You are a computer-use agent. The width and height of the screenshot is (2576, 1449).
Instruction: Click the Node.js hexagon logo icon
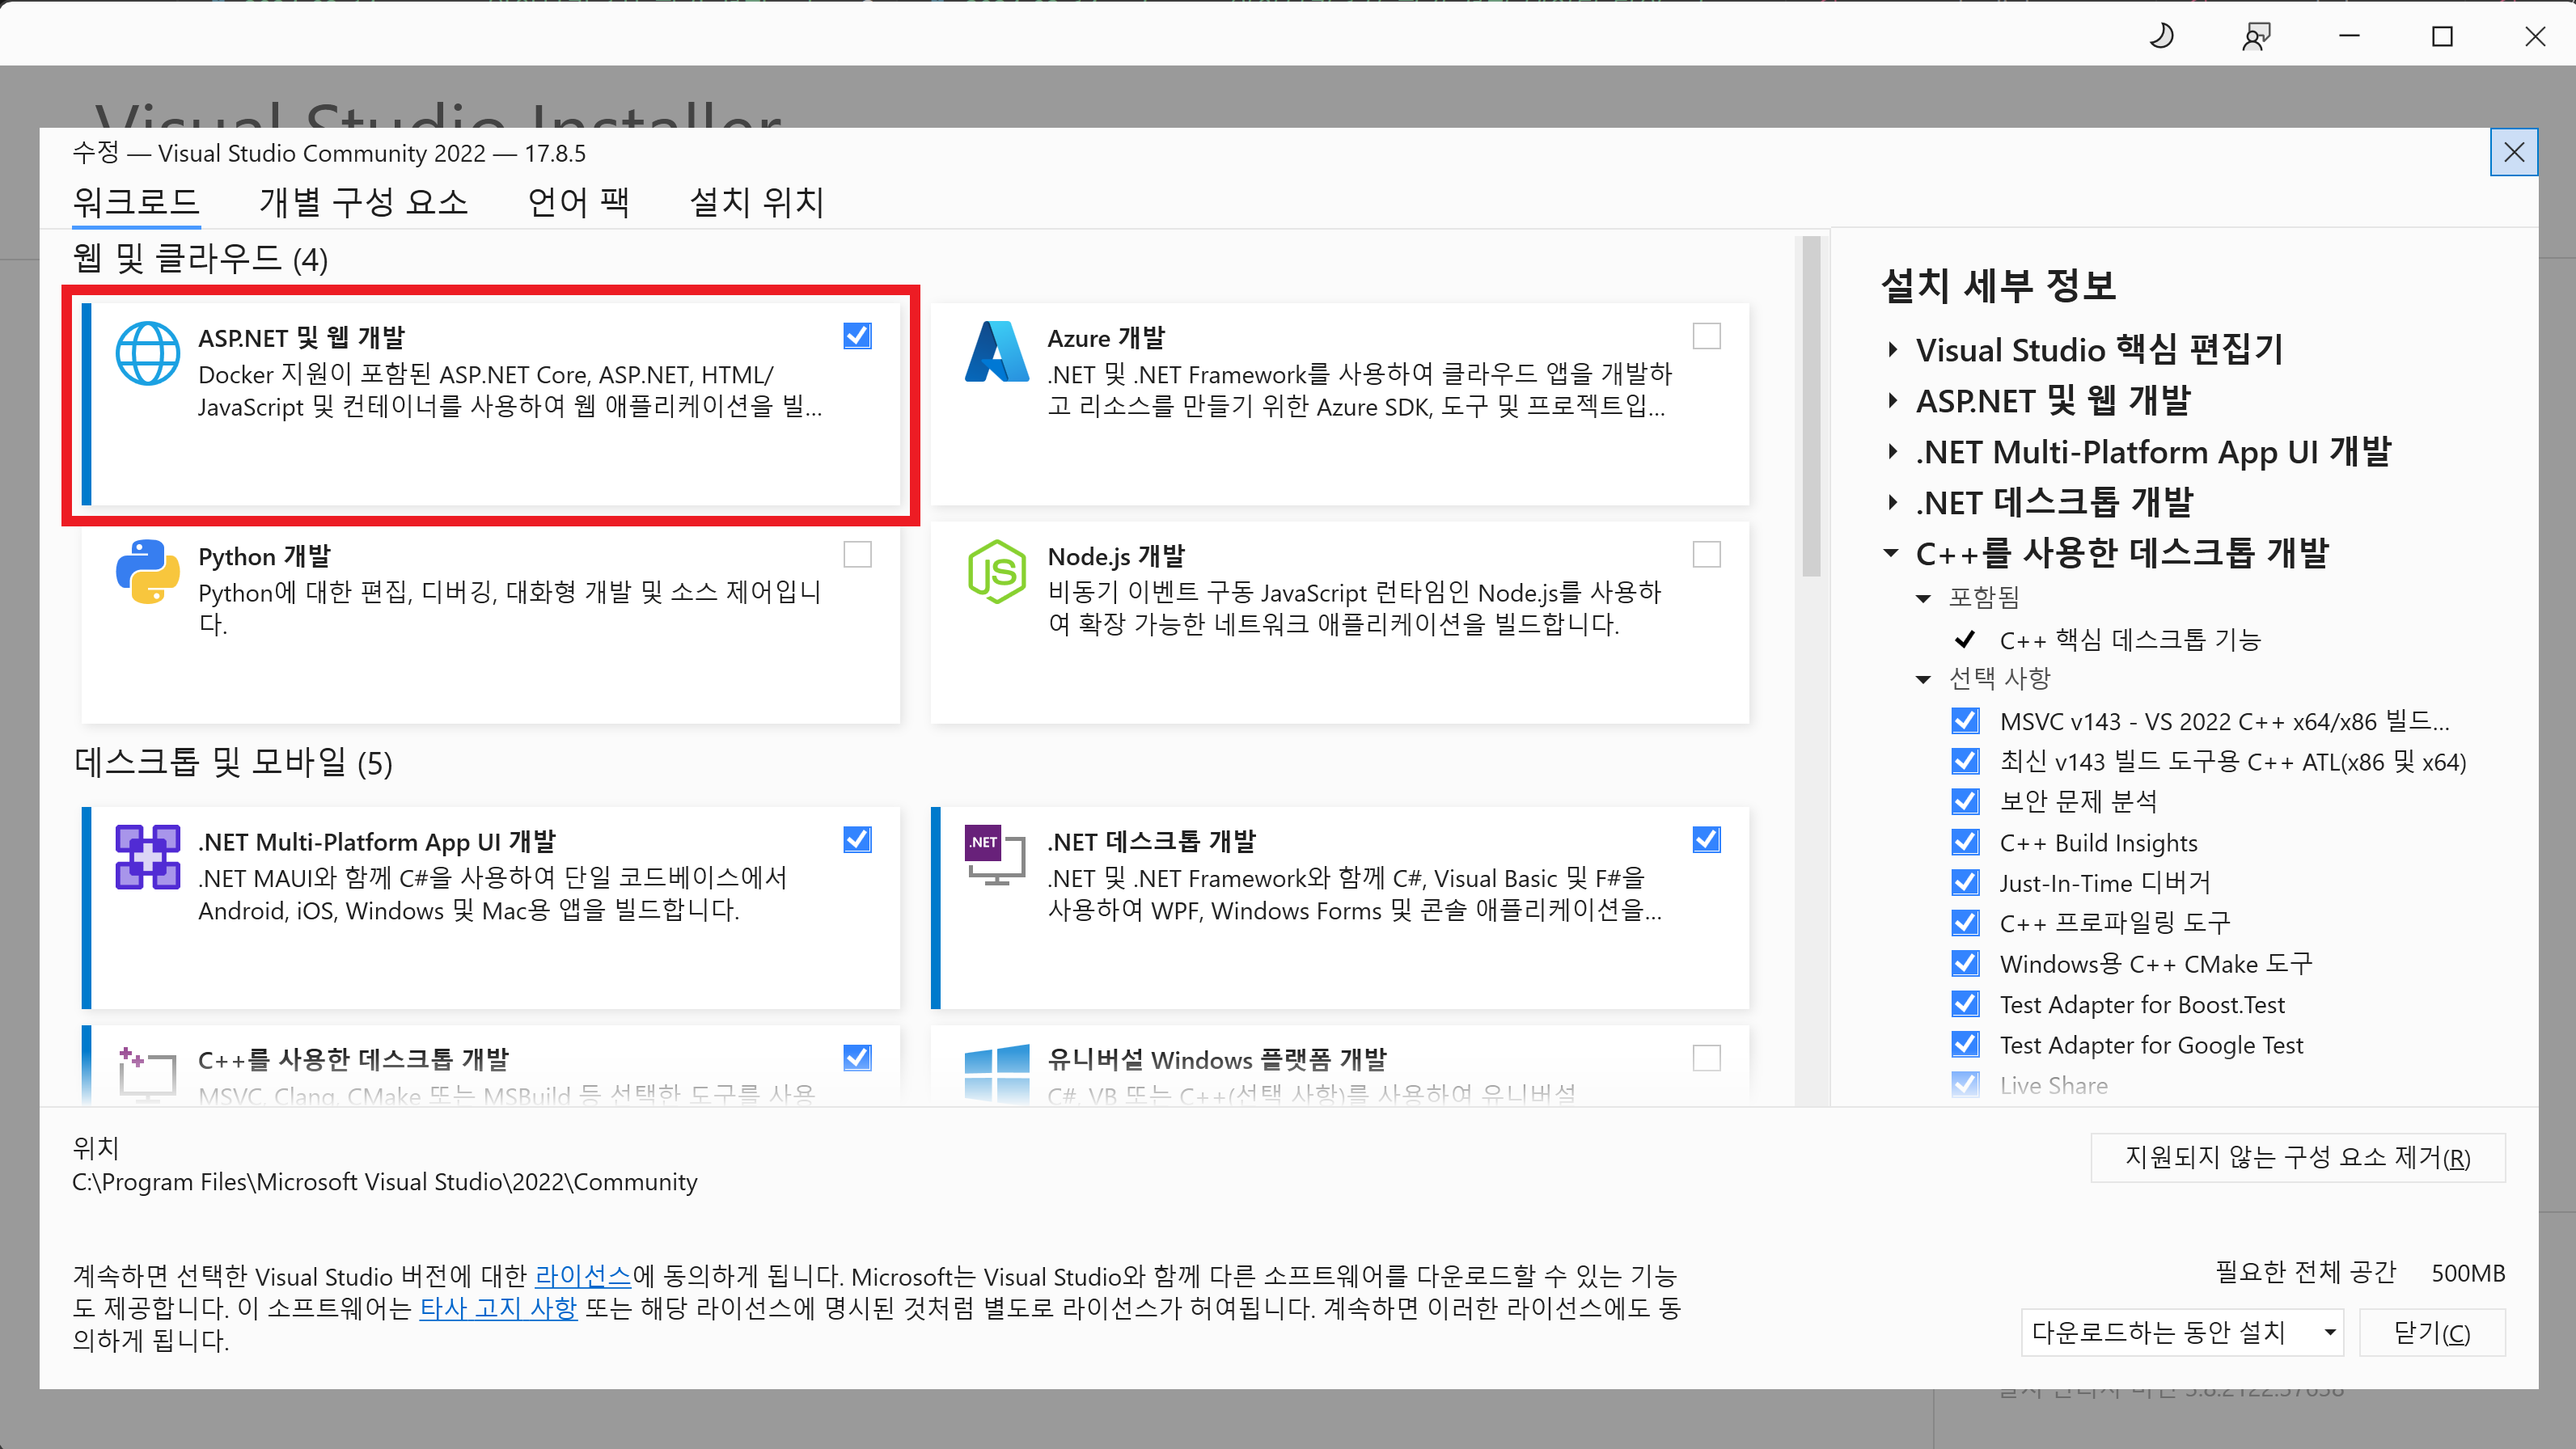click(x=996, y=571)
